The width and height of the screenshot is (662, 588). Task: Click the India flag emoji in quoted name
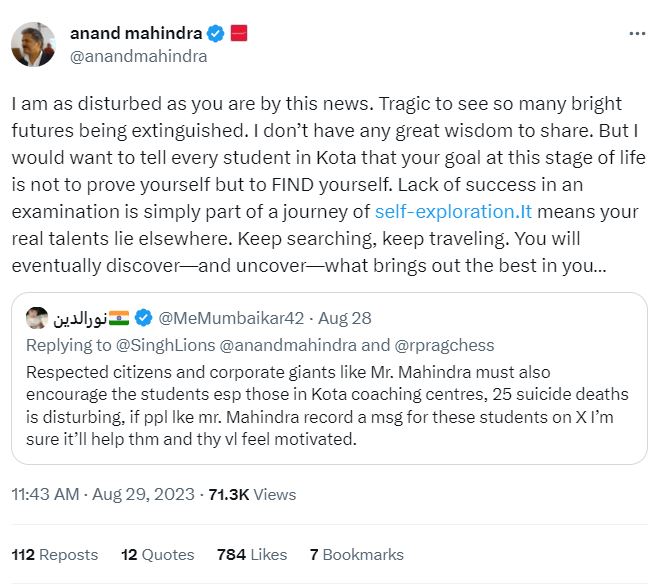(x=119, y=318)
